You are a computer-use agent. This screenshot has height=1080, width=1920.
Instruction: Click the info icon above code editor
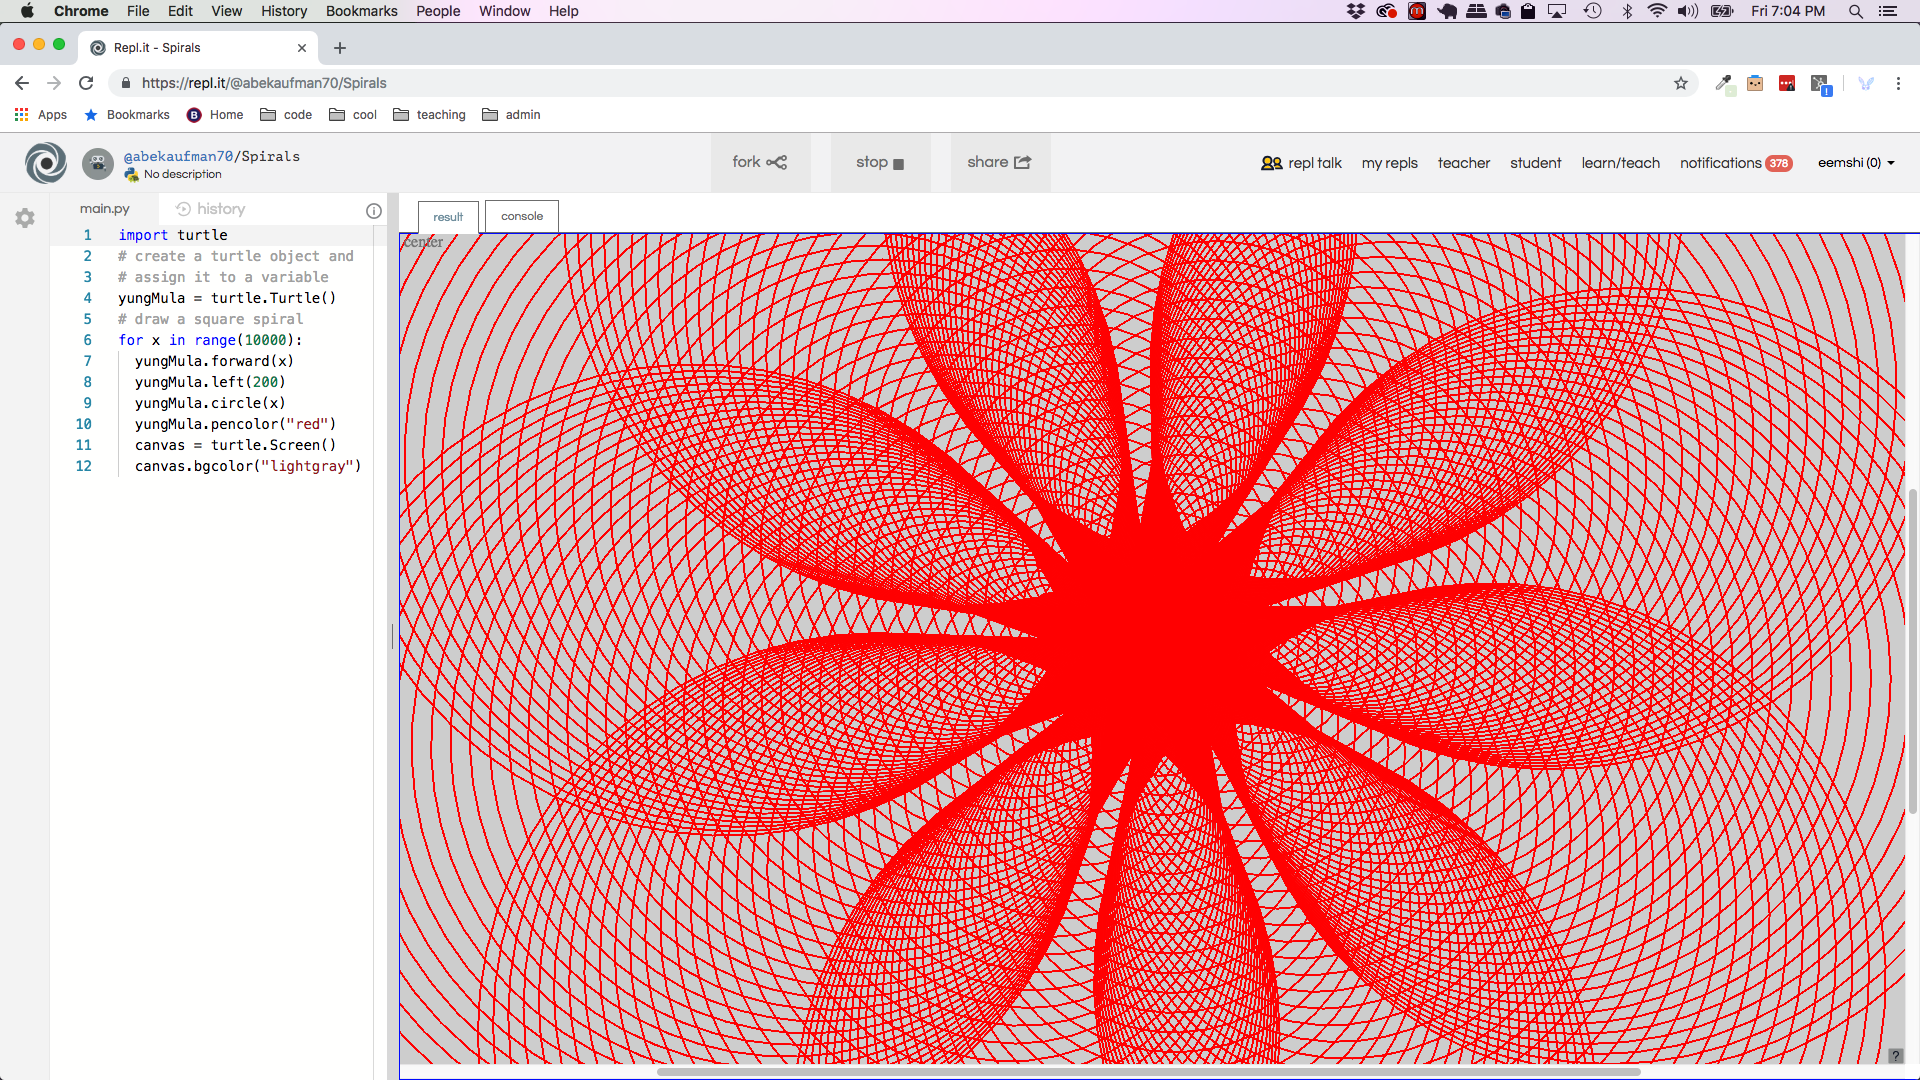point(374,210)
